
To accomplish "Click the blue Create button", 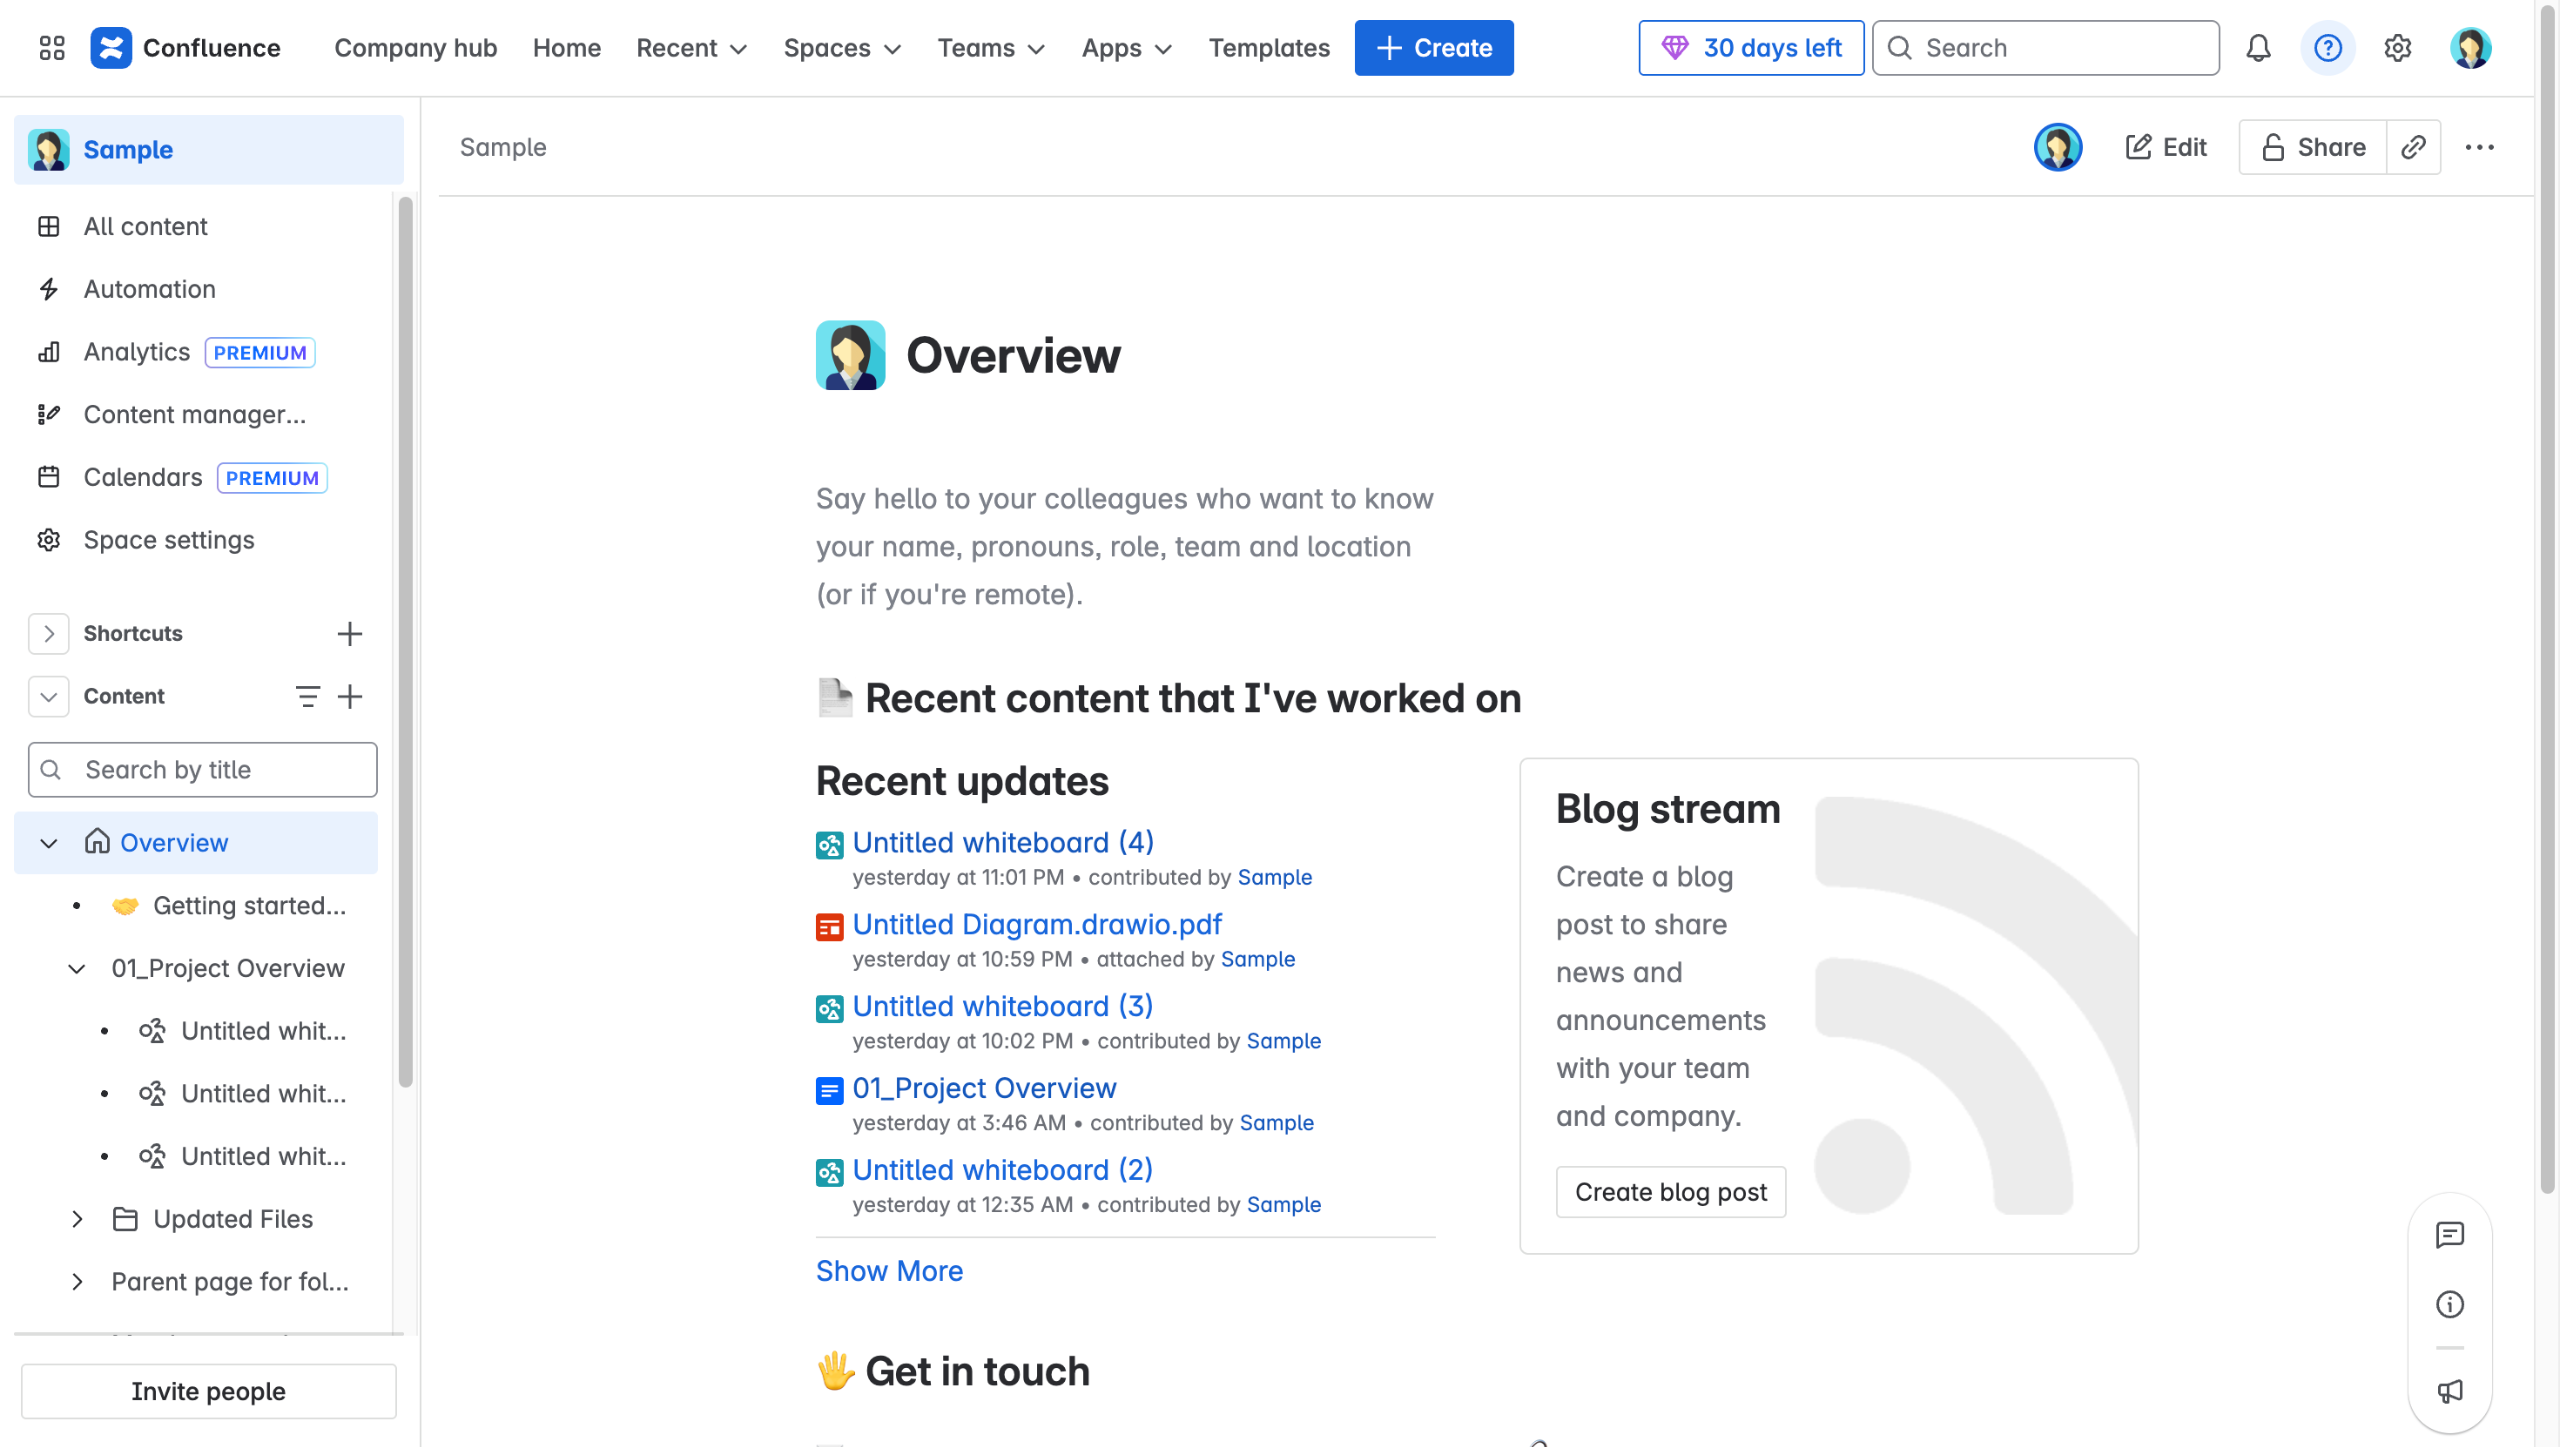I will [1433, 48].
